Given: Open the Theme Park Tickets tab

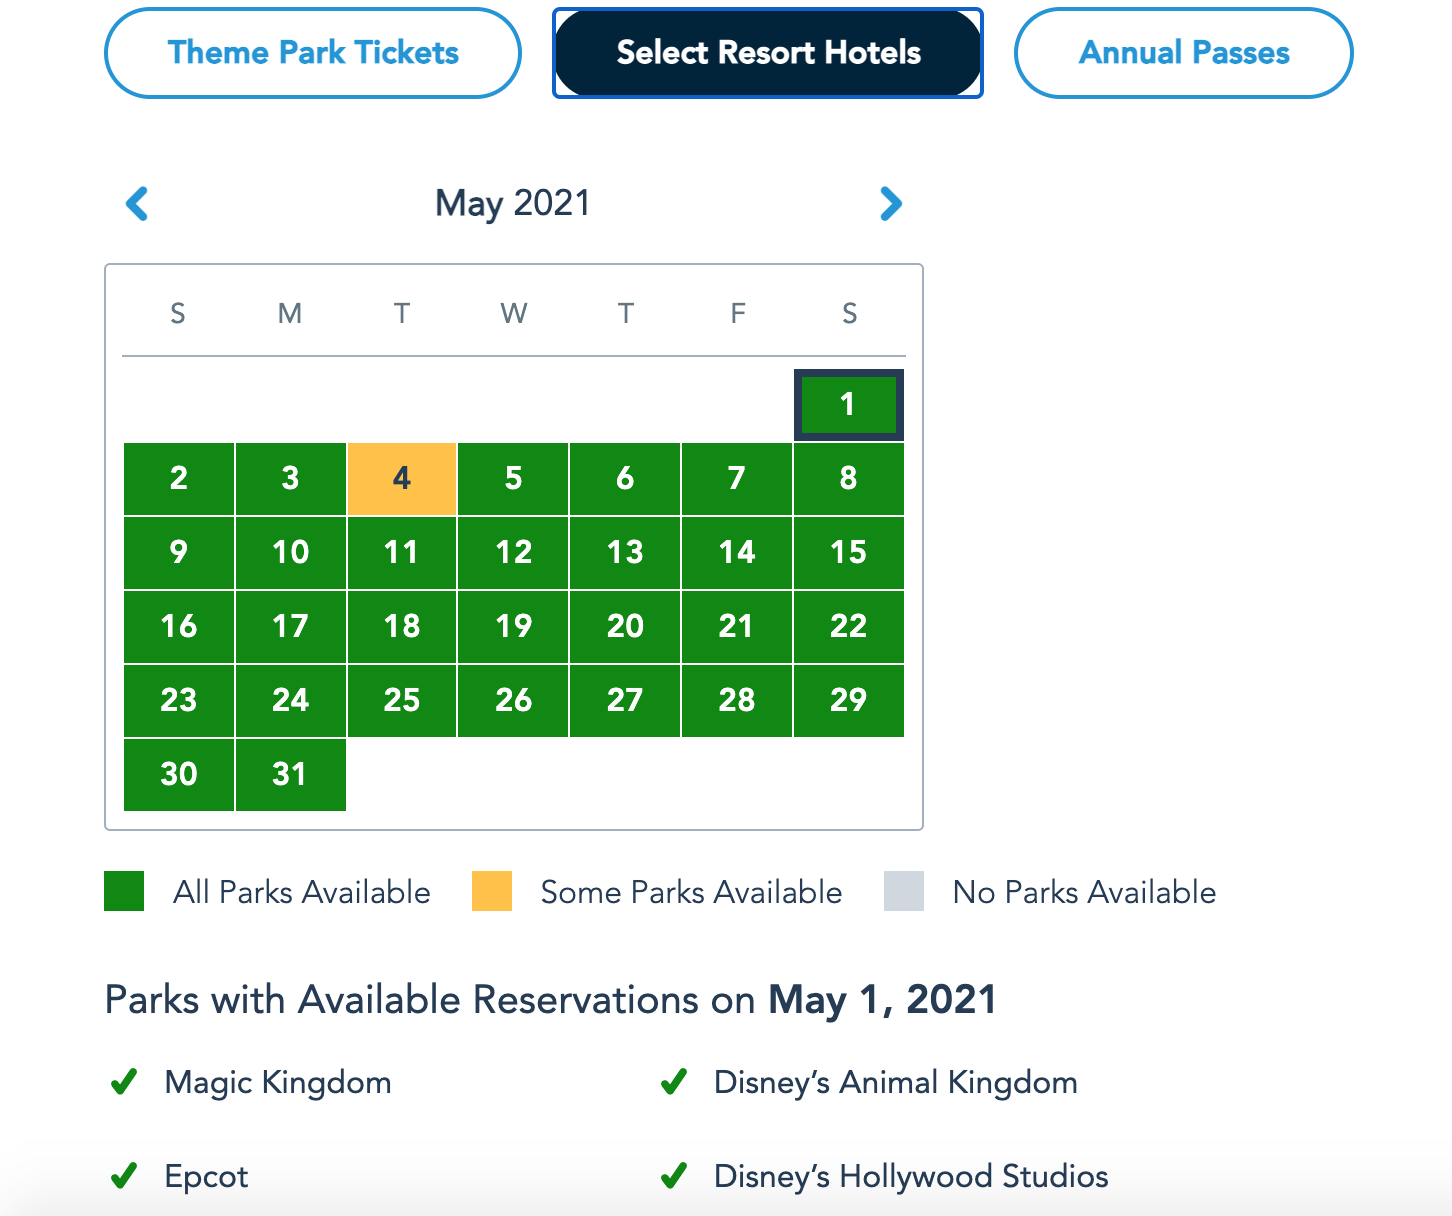Looking at the screenshot, I should [313, 53].
